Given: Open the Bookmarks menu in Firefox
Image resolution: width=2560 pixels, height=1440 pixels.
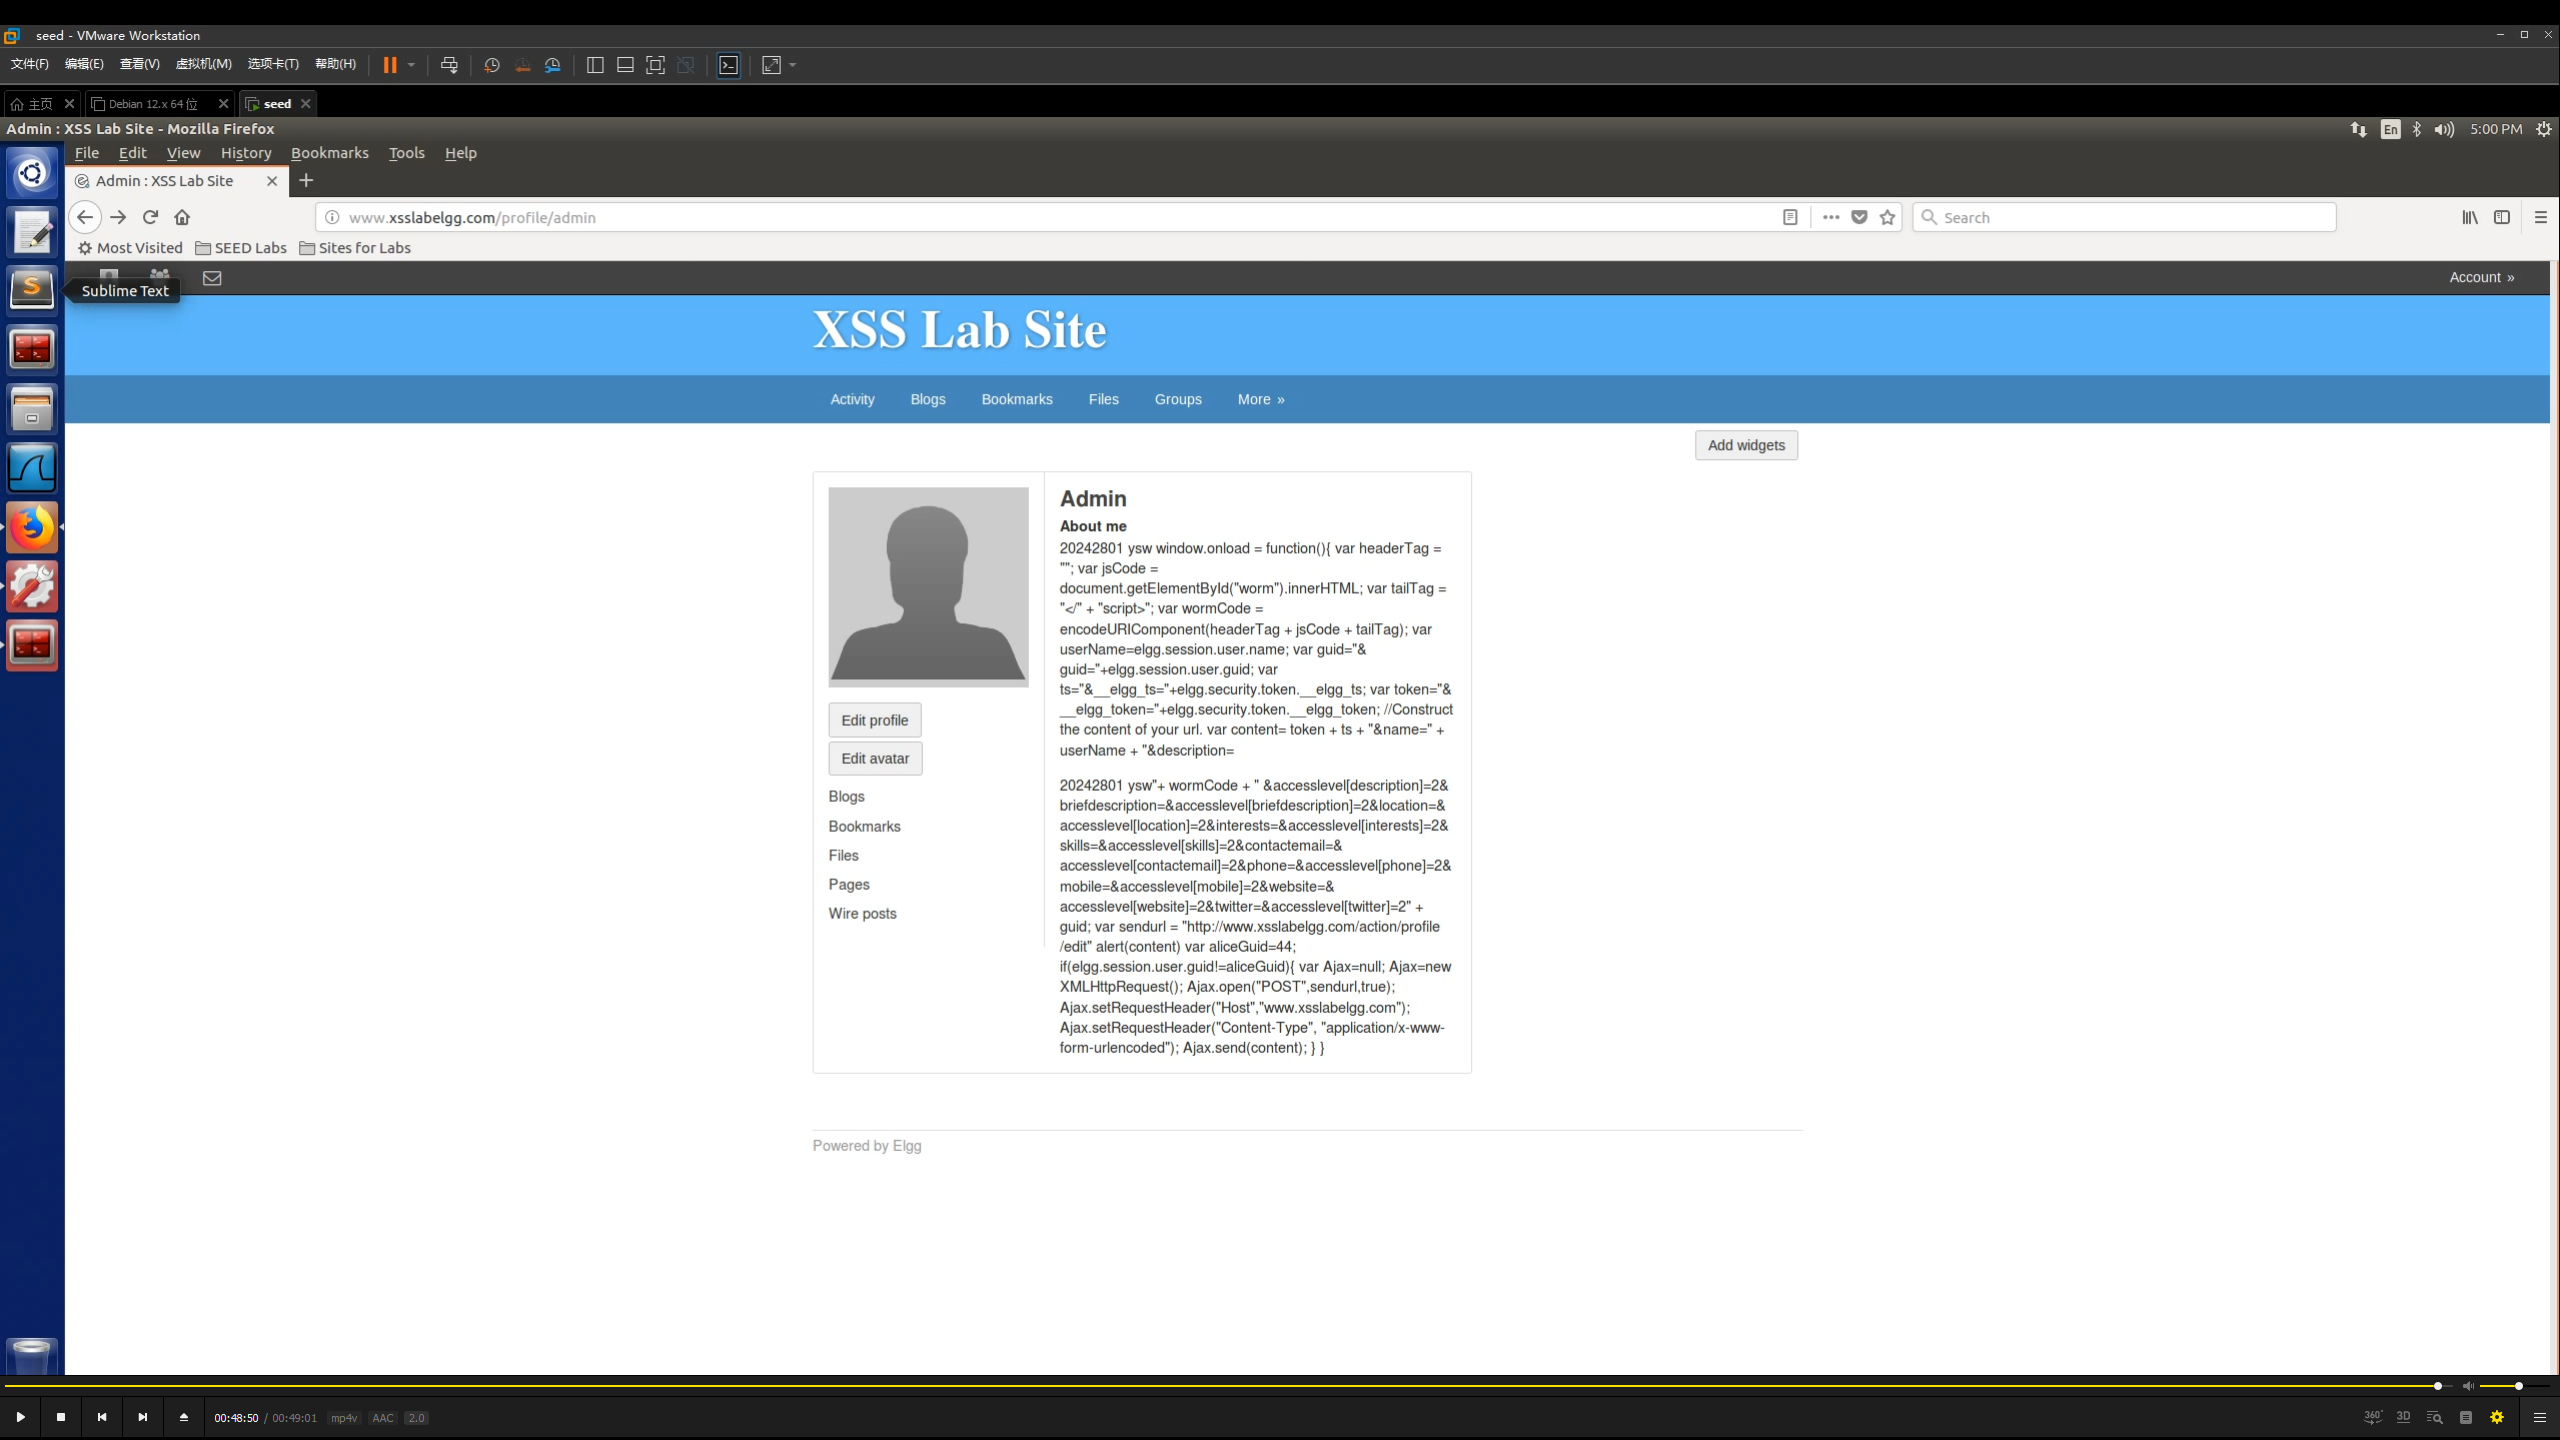Looking at the screenshot, I should click(329, 153).
